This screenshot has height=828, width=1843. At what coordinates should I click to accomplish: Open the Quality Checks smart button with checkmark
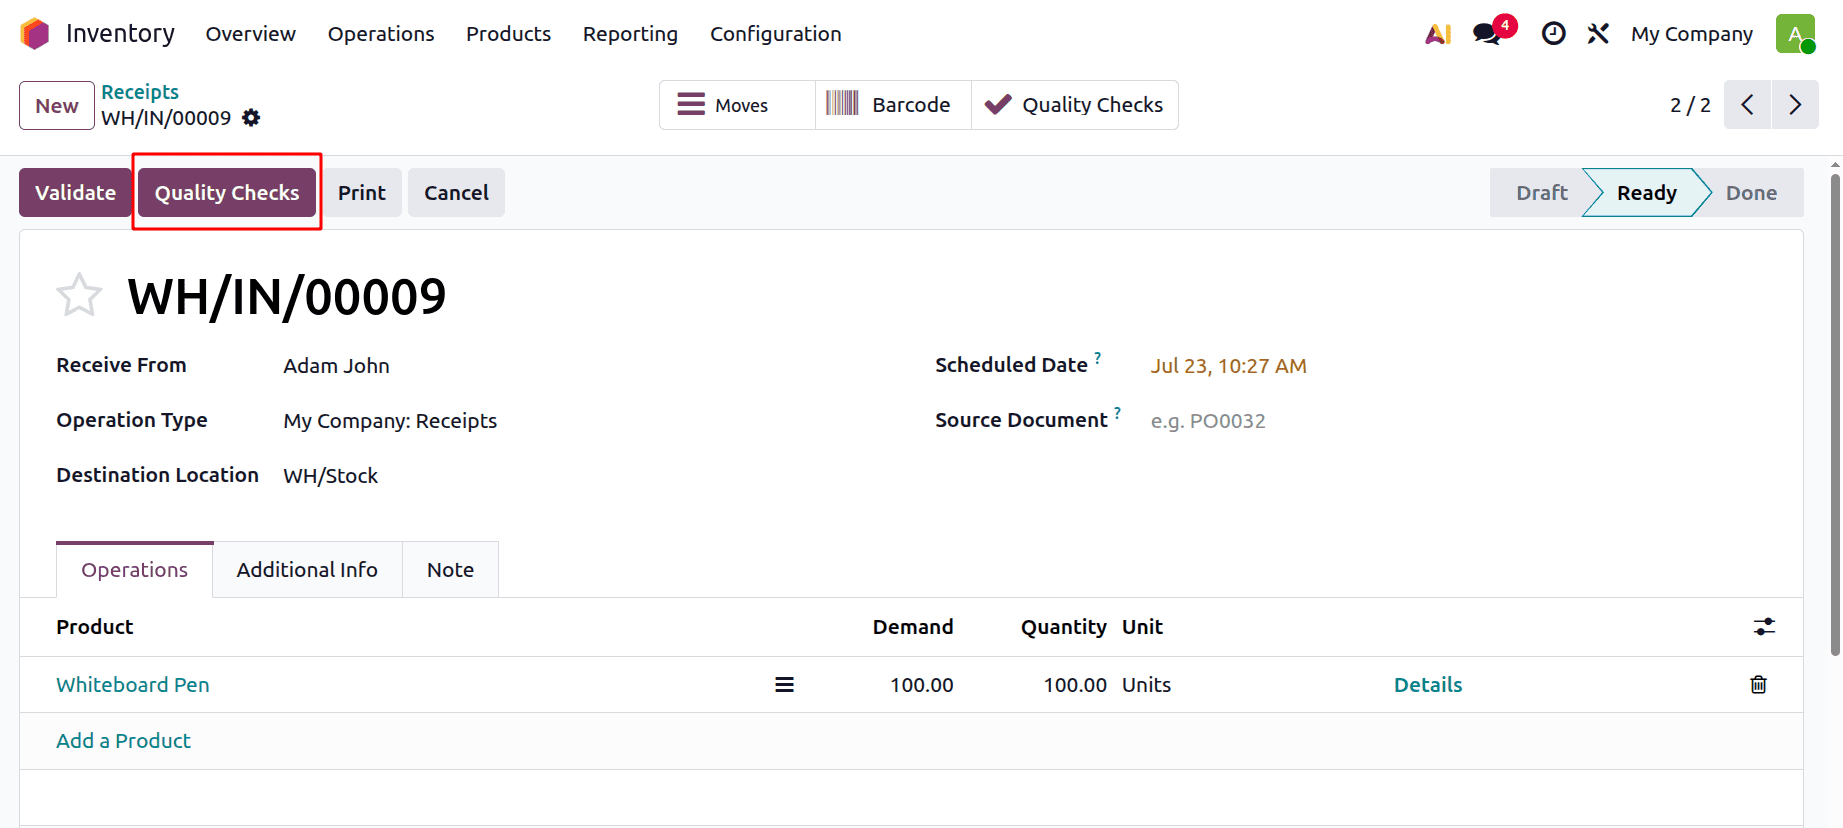coord(1075,105)
